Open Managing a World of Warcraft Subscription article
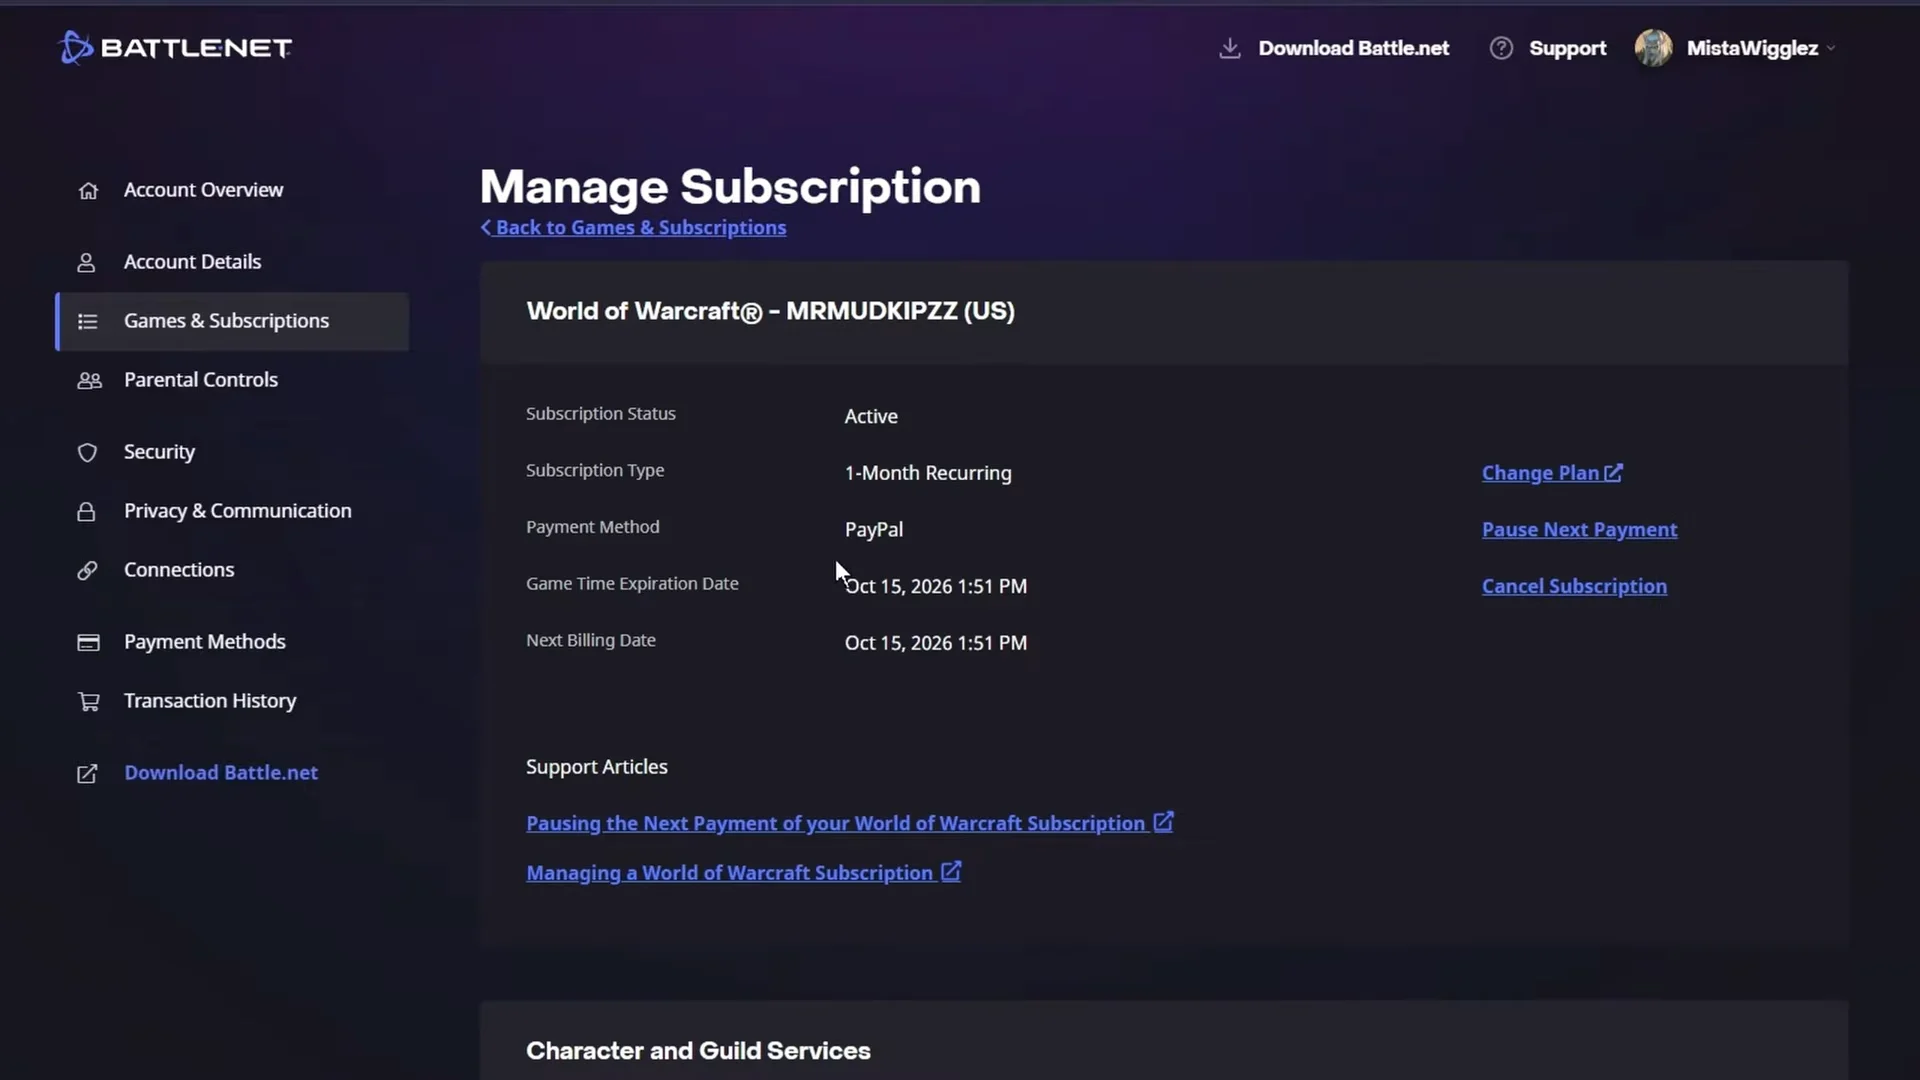This screenshot has height=1080, width=1920. coord(729,873)
